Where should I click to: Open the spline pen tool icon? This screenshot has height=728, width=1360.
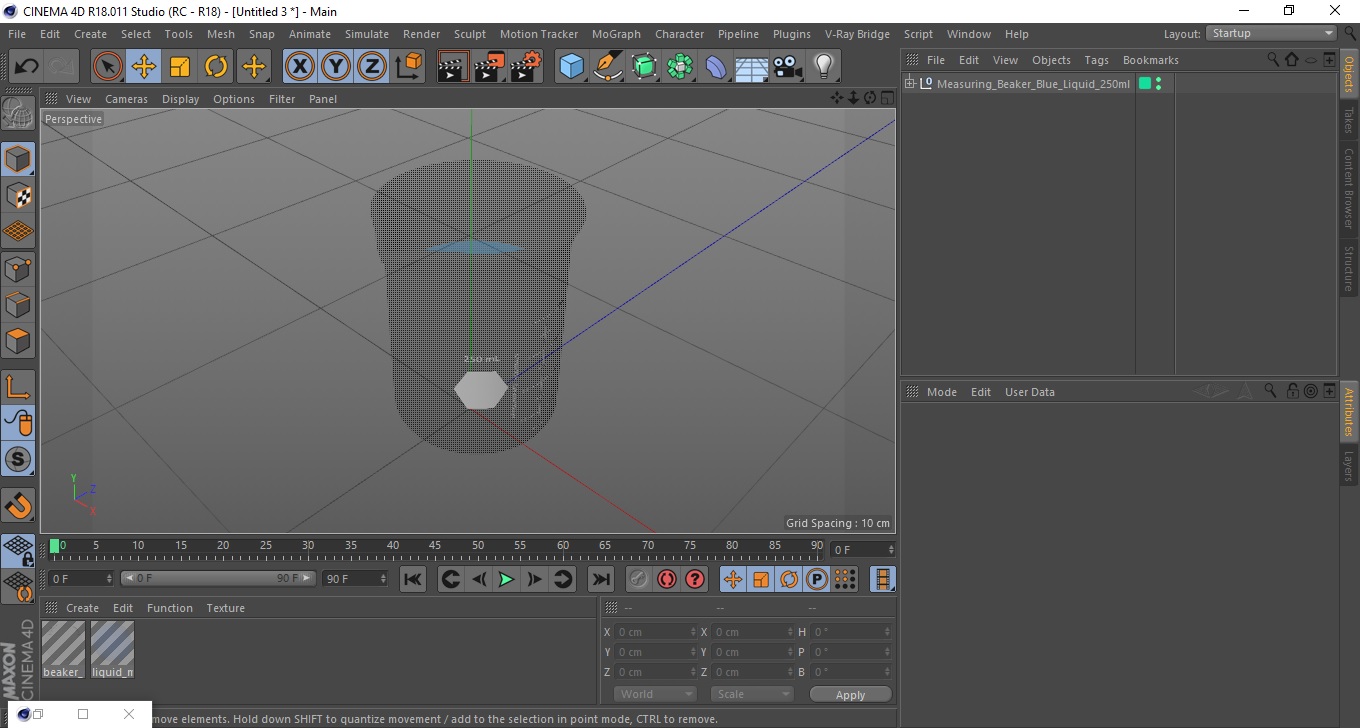coord(608,67)
